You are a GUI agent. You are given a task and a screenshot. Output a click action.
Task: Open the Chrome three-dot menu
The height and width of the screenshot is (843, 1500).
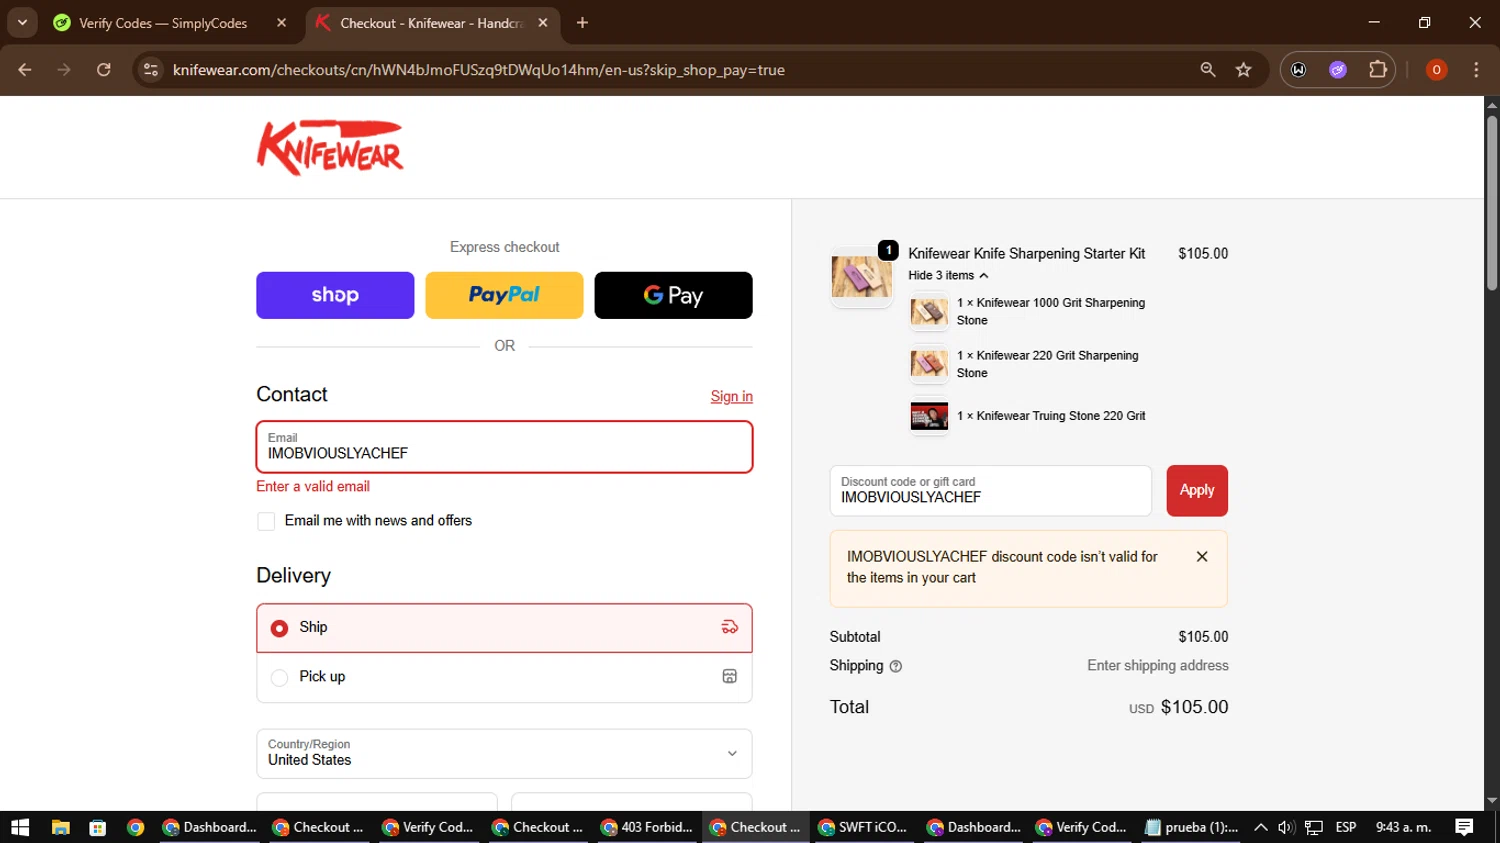click(x=1476, y=70)
